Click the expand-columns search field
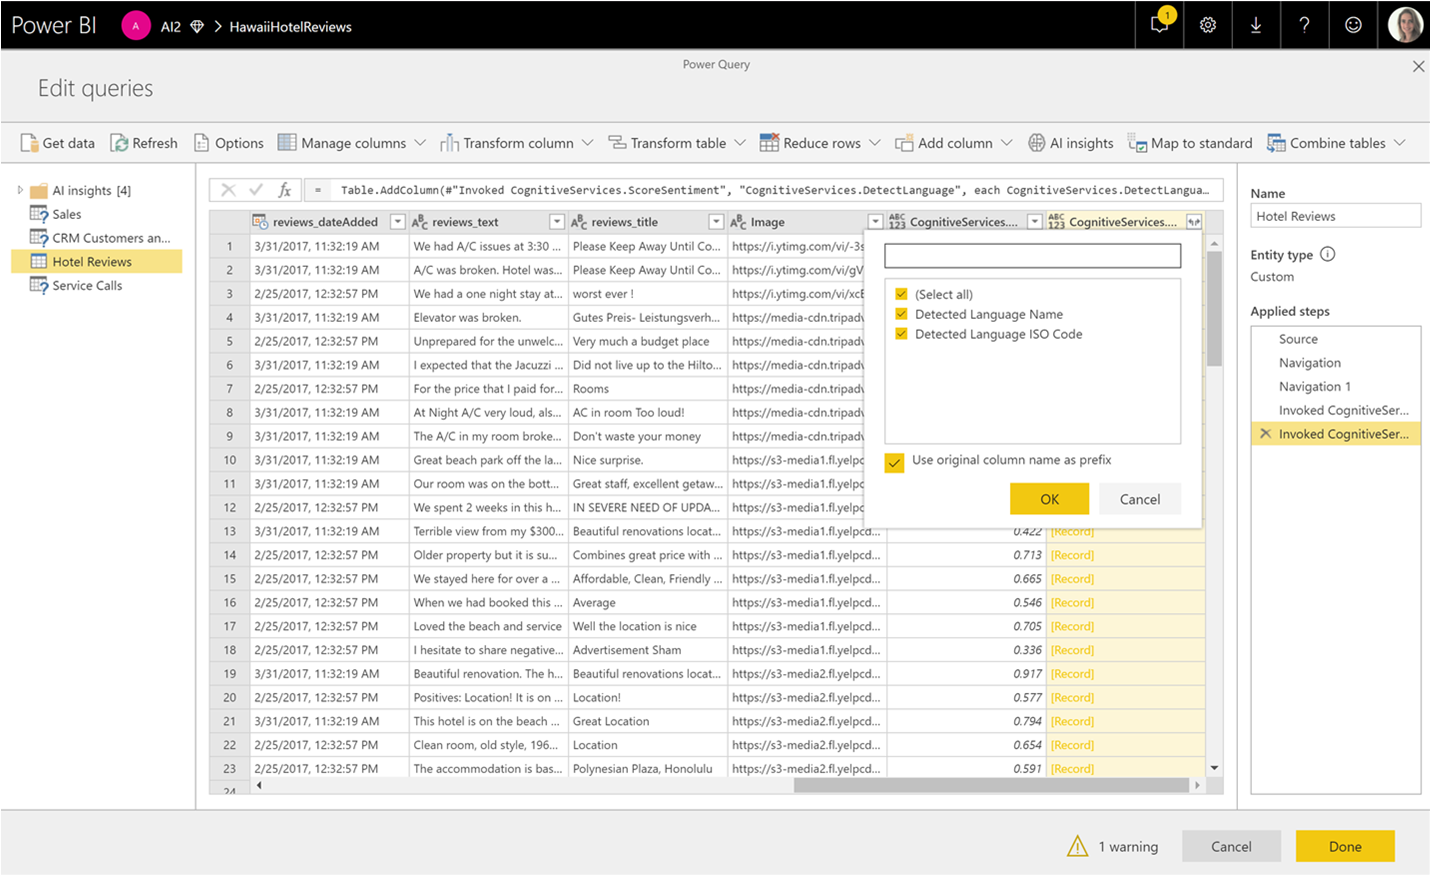 point(1033,256)
